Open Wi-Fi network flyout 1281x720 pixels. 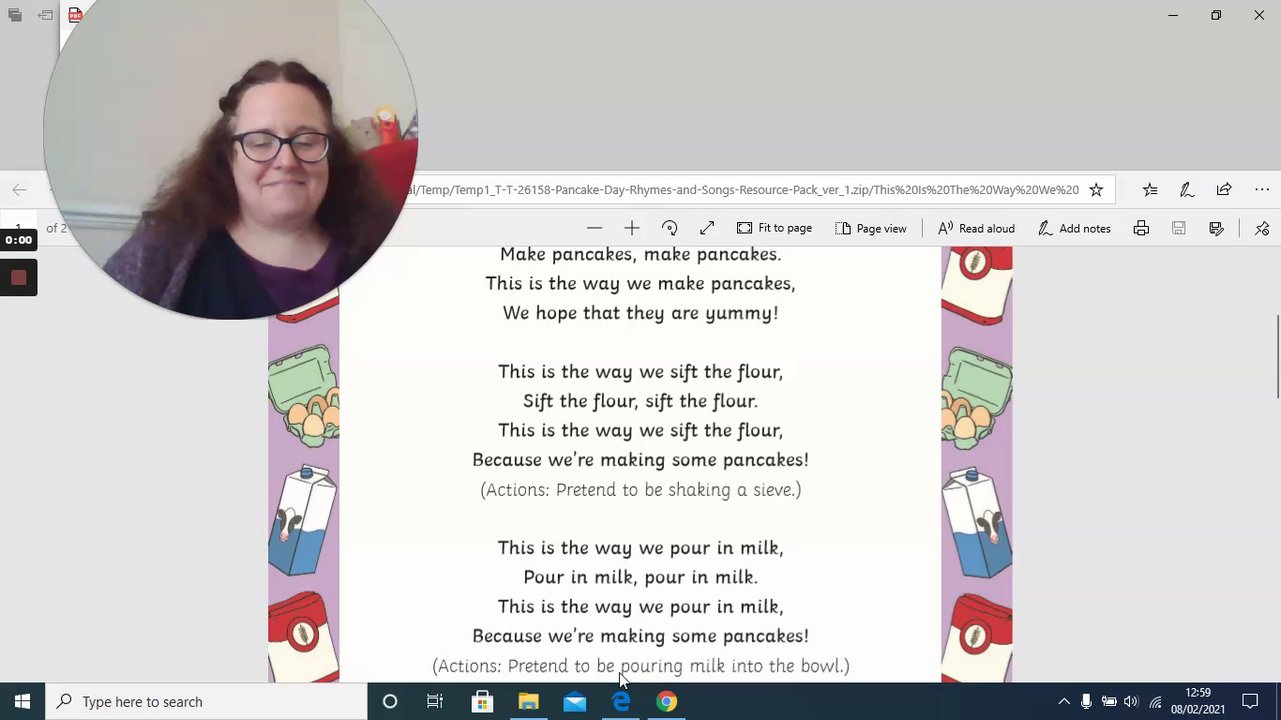(x=1155, y=701)
